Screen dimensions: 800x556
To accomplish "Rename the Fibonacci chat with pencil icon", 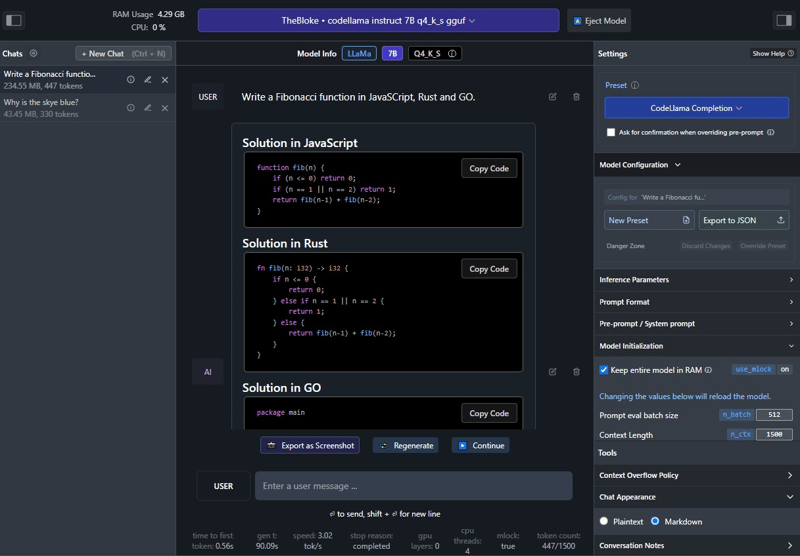I will [x=147, y=80].
